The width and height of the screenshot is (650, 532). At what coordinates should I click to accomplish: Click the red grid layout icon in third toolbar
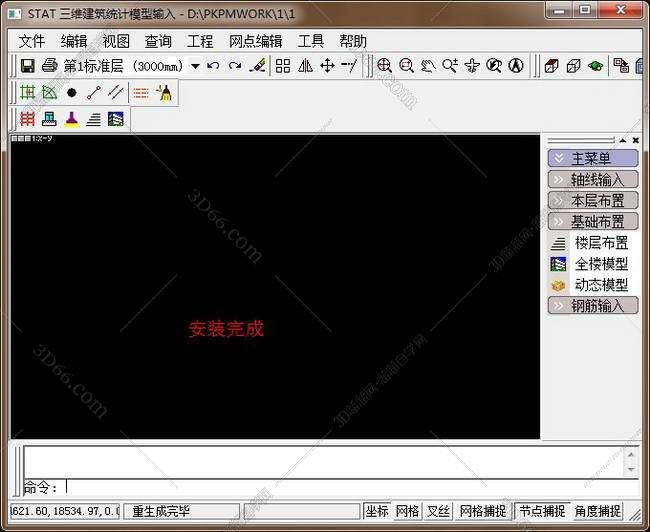(x=28, y=119)
